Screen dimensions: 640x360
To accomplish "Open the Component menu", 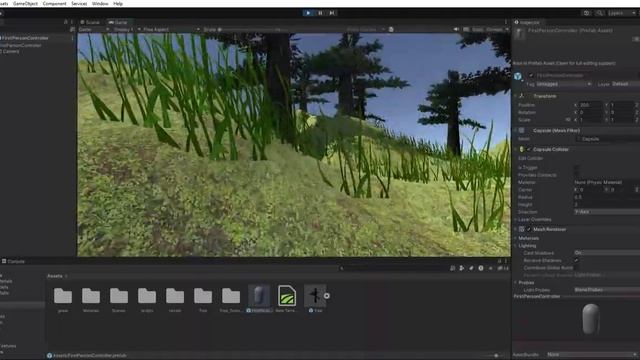I will click(x=54, y=3).
